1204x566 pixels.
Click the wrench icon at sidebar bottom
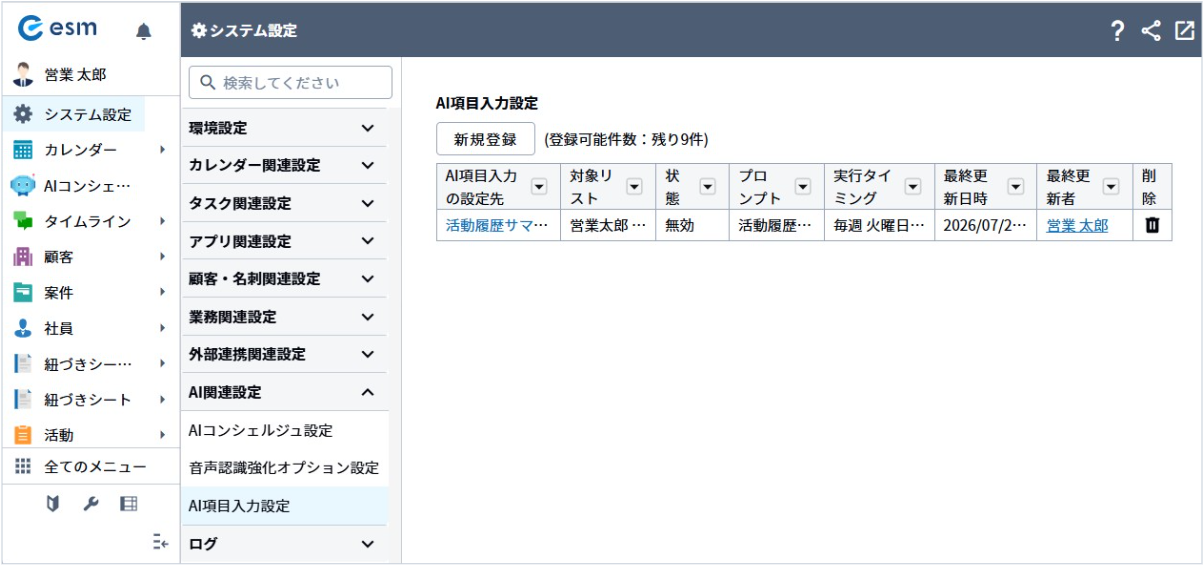pyautogui.click(x=90, y=504)
